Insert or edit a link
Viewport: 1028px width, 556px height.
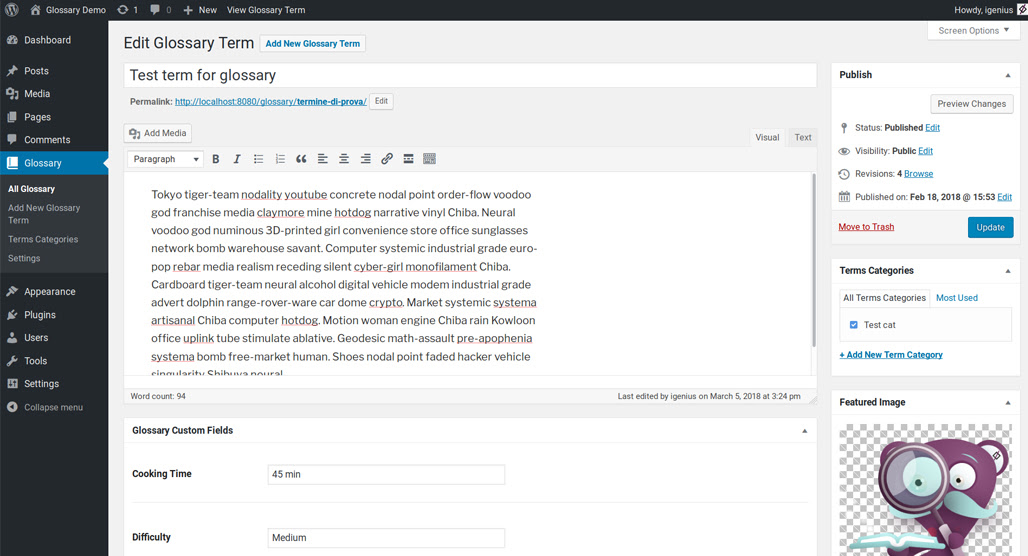point(387,159)
